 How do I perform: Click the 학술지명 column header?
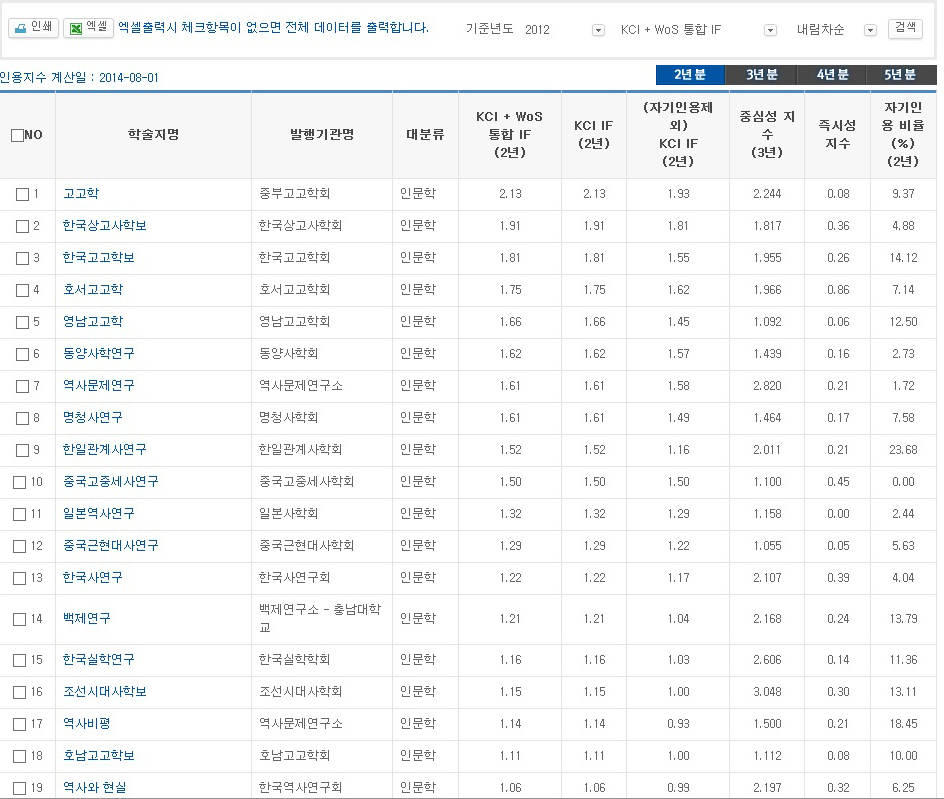pos(154,134)
